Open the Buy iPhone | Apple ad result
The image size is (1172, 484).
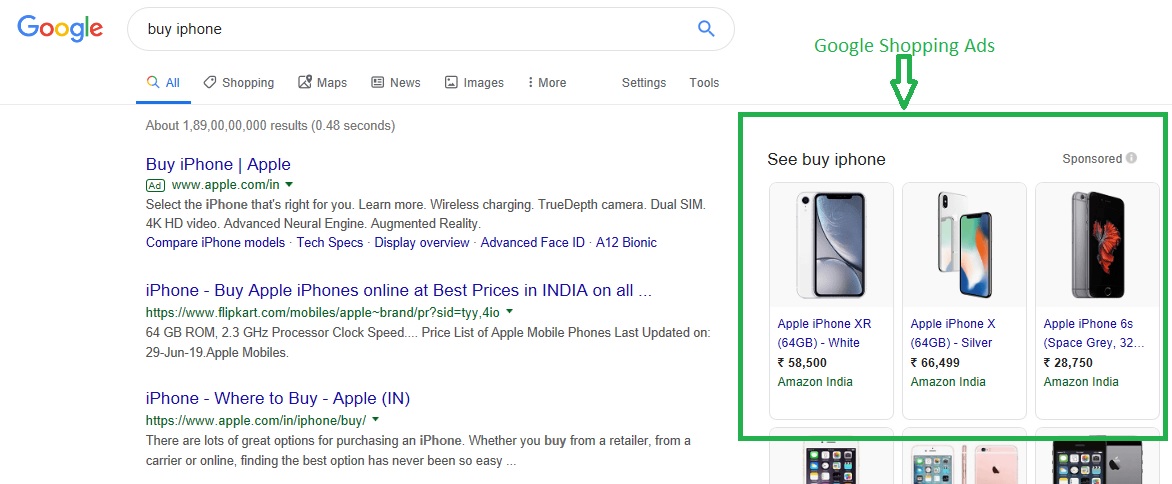218,164
